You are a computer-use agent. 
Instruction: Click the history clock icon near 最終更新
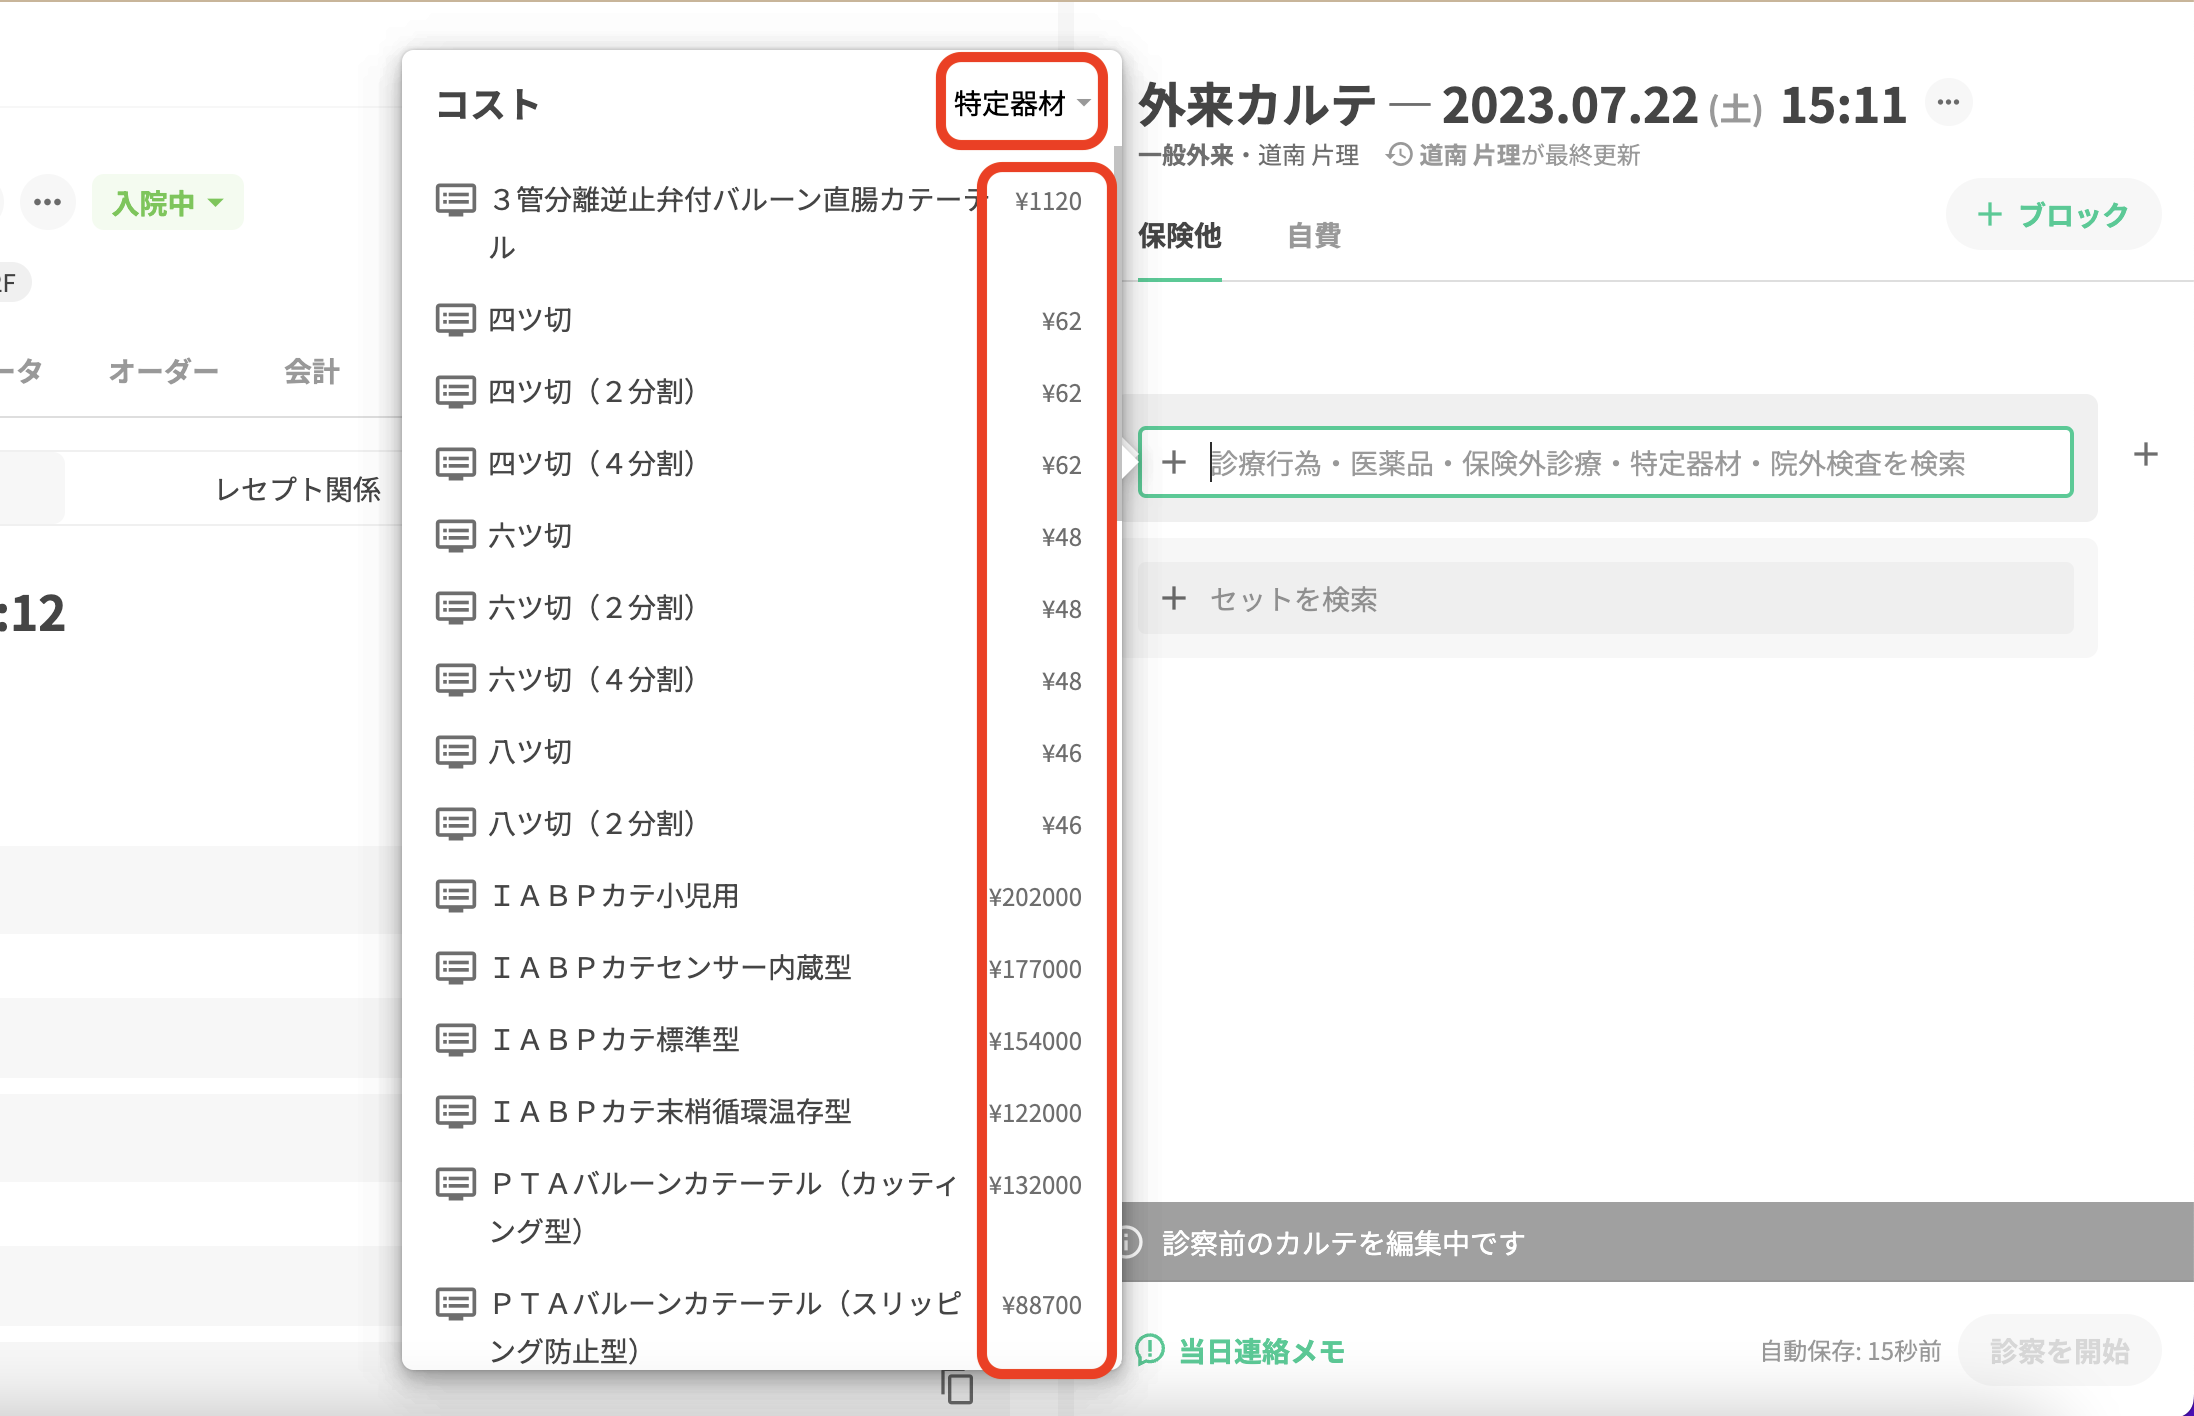[1399, 155]
